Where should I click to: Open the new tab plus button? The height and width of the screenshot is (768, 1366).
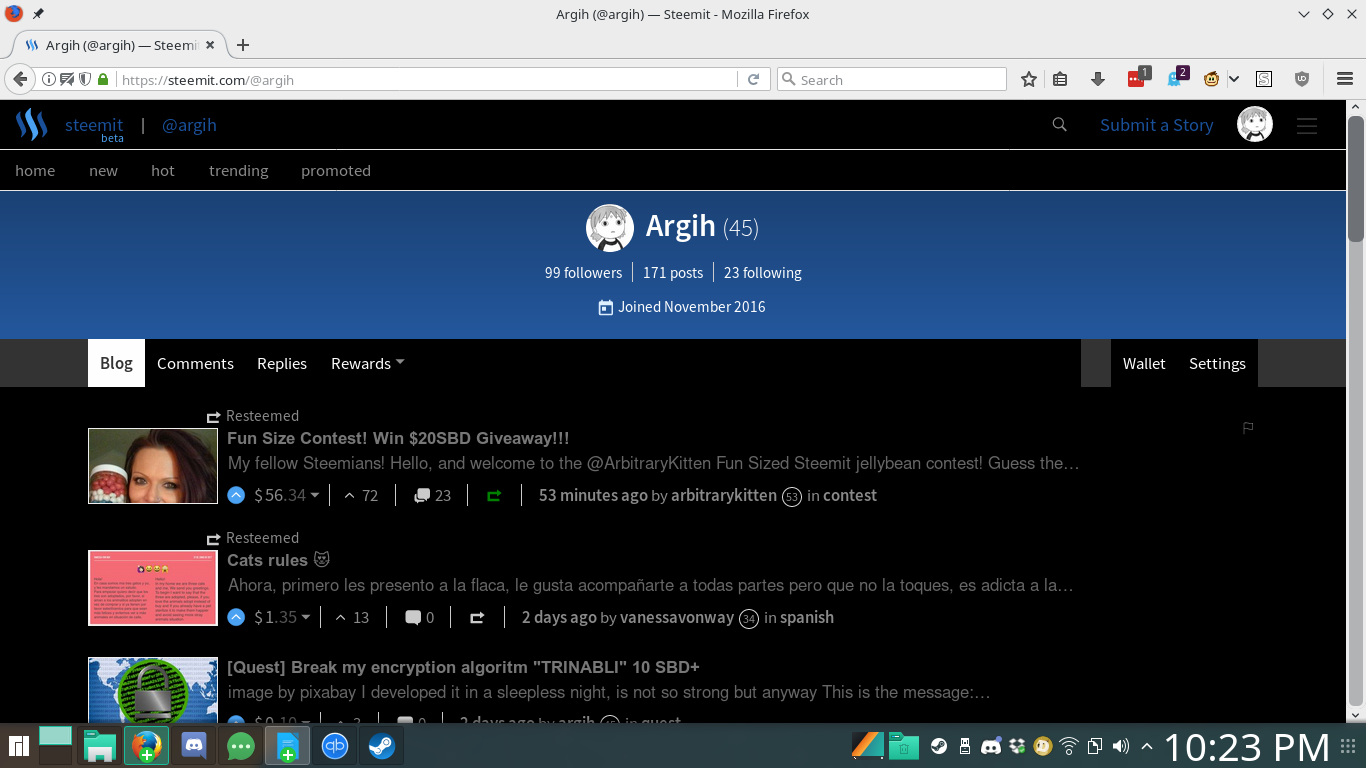[242, 45]
